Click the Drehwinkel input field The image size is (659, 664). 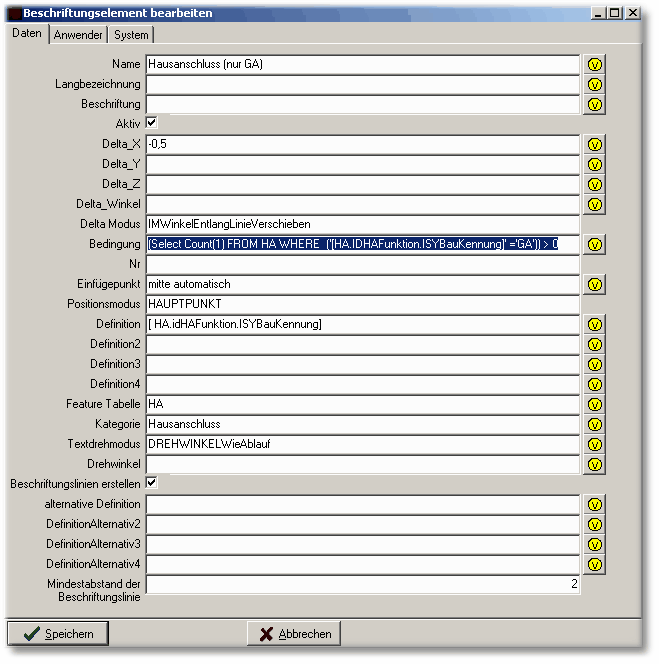pyautogui.click(x=362, y=464)
